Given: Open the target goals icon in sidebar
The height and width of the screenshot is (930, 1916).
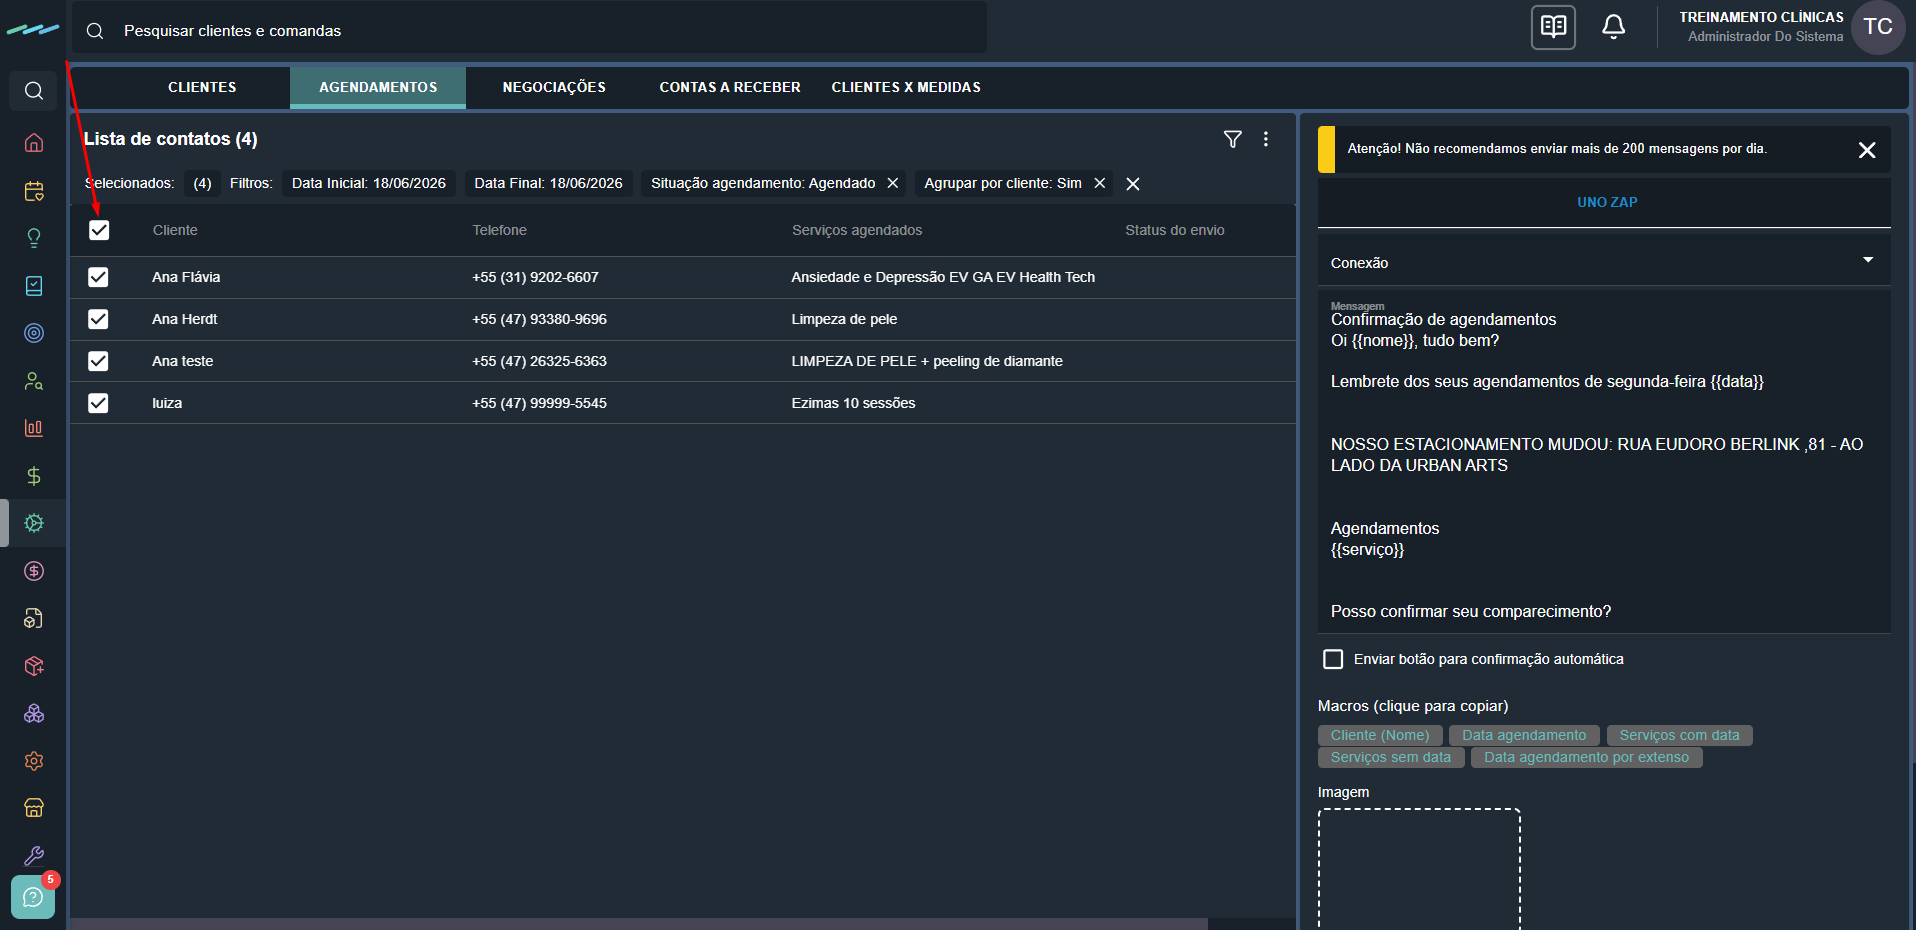Looking at the screenshot, I should point(34,333).
